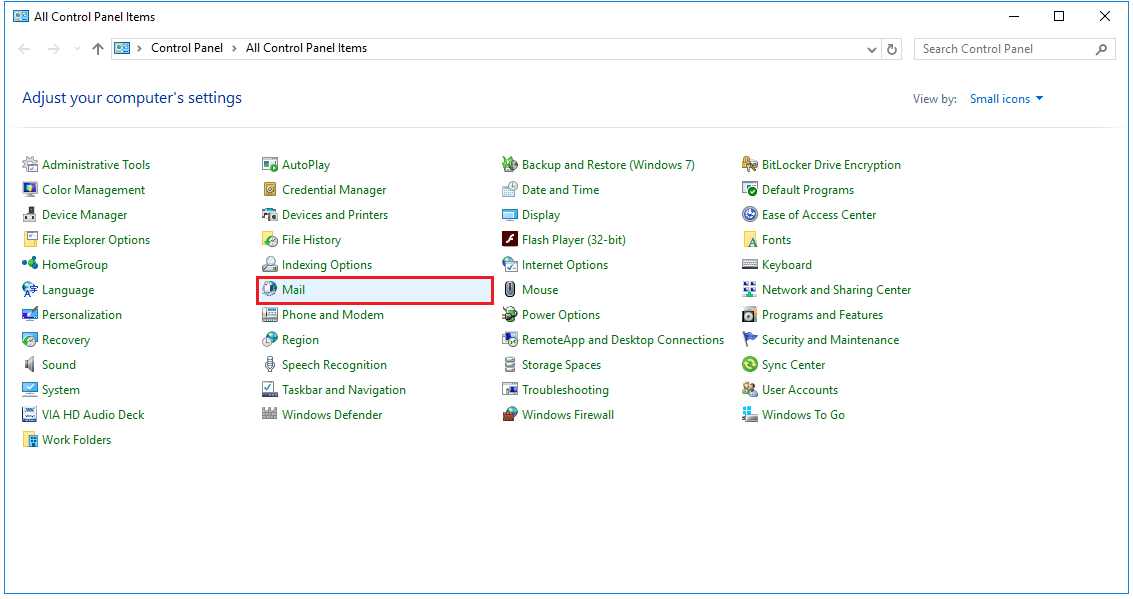Open the Ease of Access Center link
The width and height of the screenshot is (1133, 599).
819,215
